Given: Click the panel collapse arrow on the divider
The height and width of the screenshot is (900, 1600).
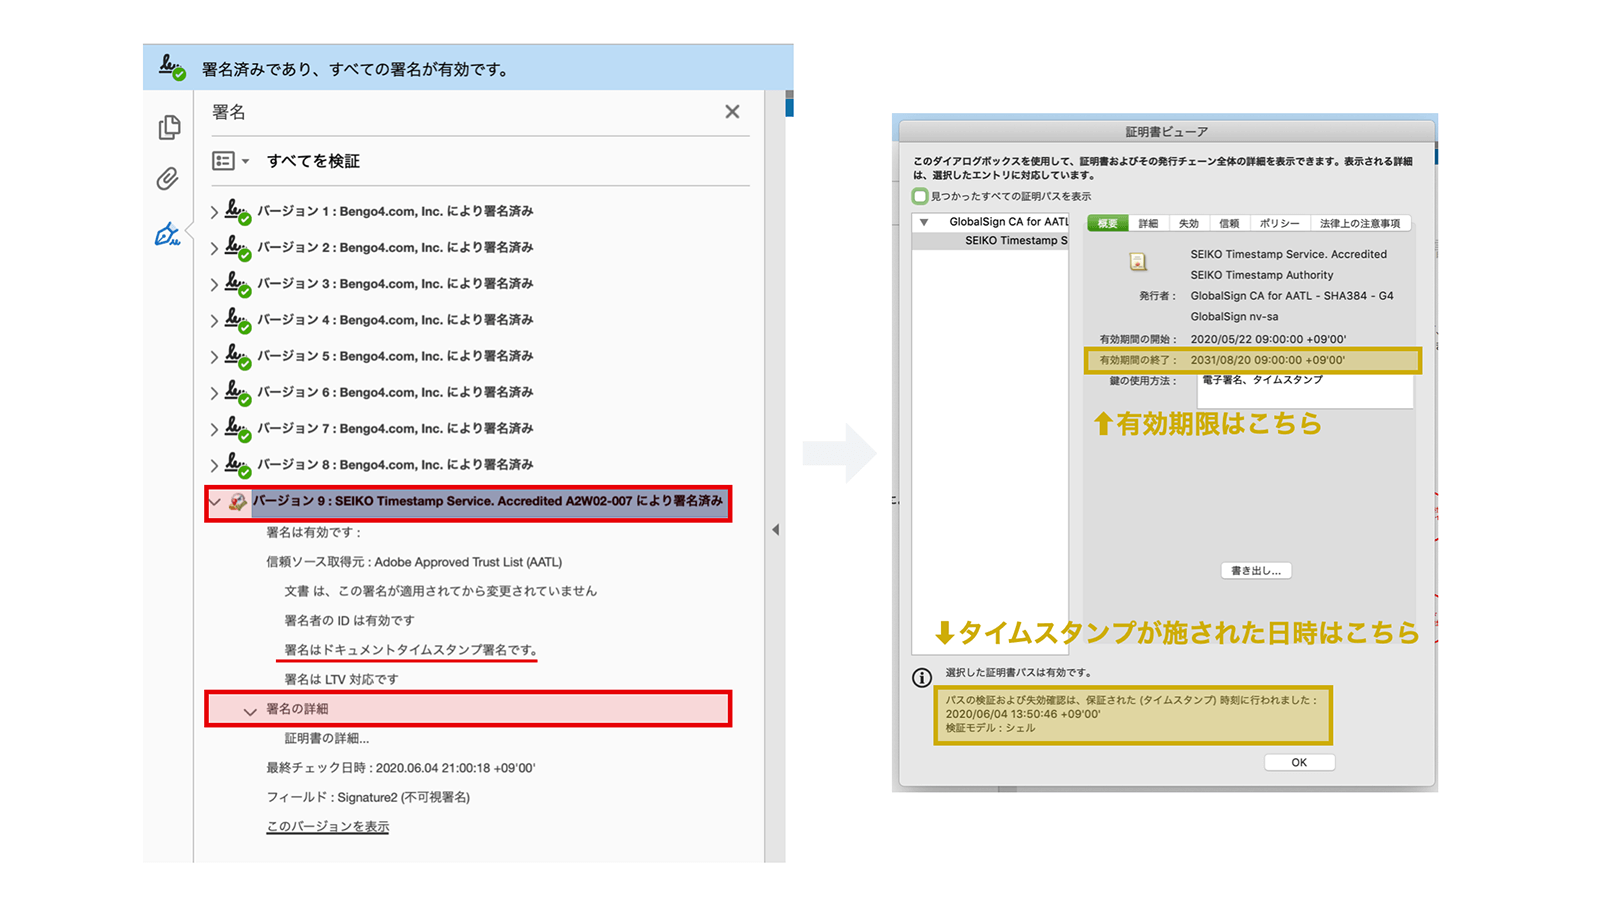Looking at the screenshot, I should 776,530.
